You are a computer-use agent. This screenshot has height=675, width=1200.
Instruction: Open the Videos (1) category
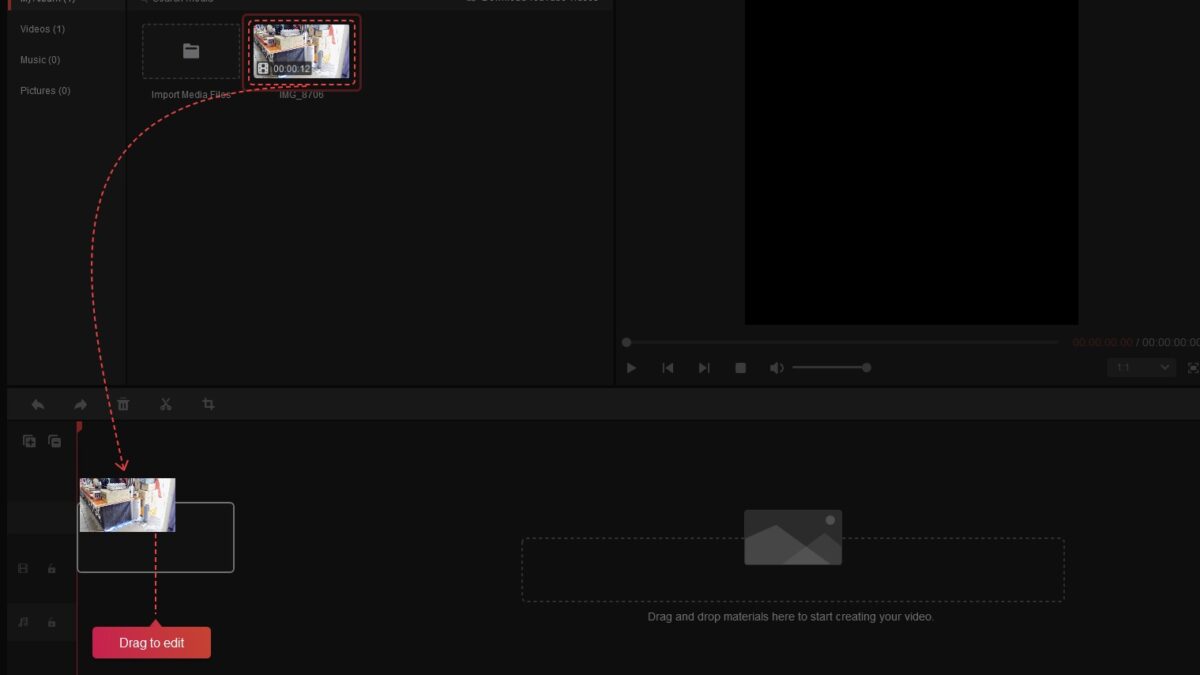43,29
